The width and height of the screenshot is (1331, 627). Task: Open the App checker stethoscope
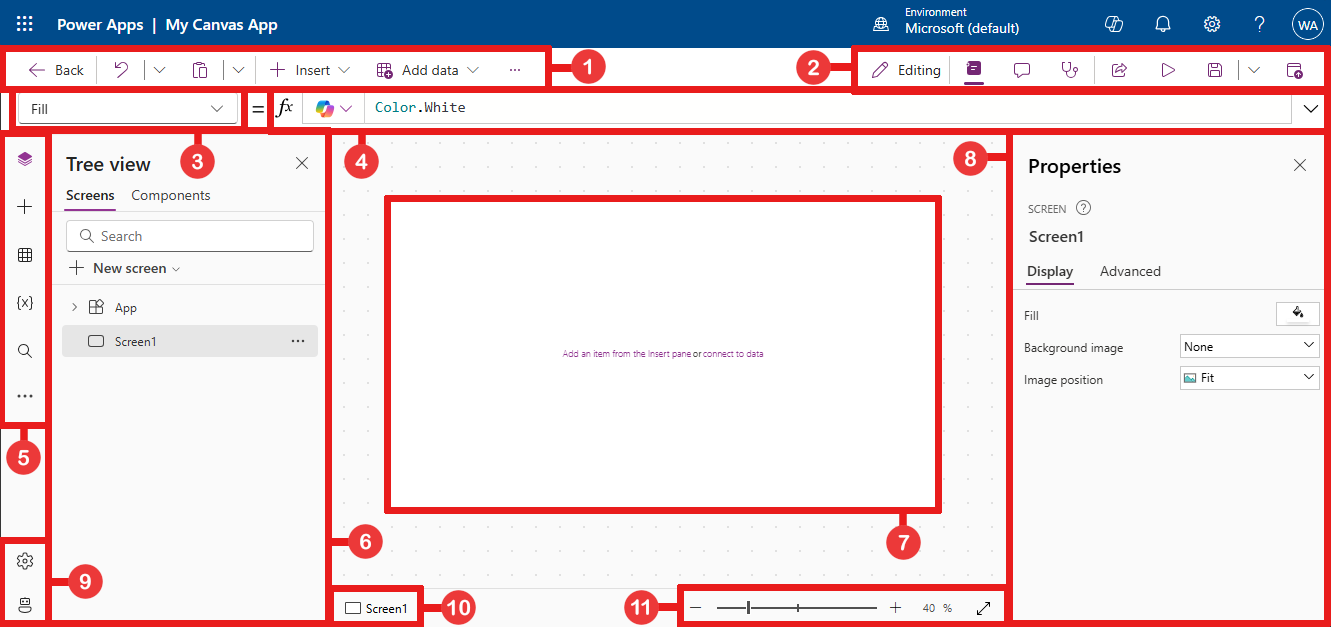point(1070,70)
